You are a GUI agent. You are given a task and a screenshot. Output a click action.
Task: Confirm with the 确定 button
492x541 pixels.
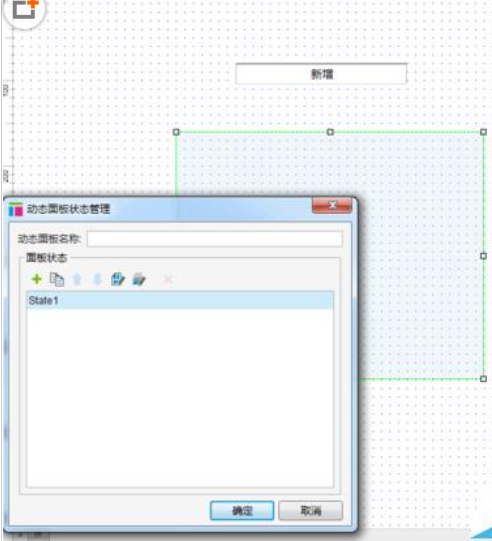tap(242, 511)
